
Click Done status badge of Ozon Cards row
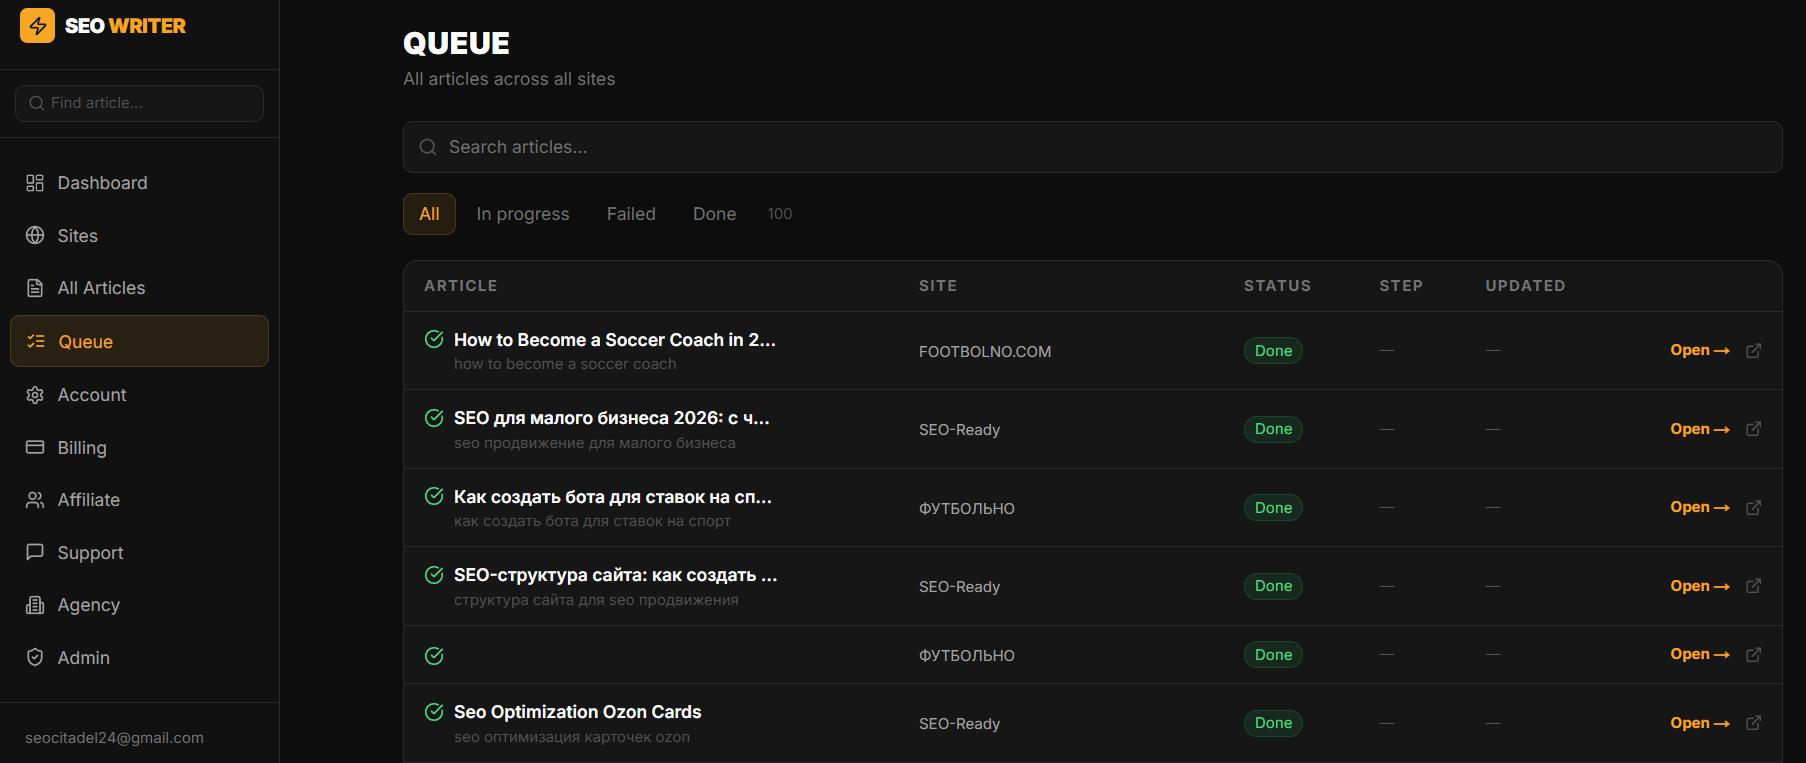point(1273,723)
